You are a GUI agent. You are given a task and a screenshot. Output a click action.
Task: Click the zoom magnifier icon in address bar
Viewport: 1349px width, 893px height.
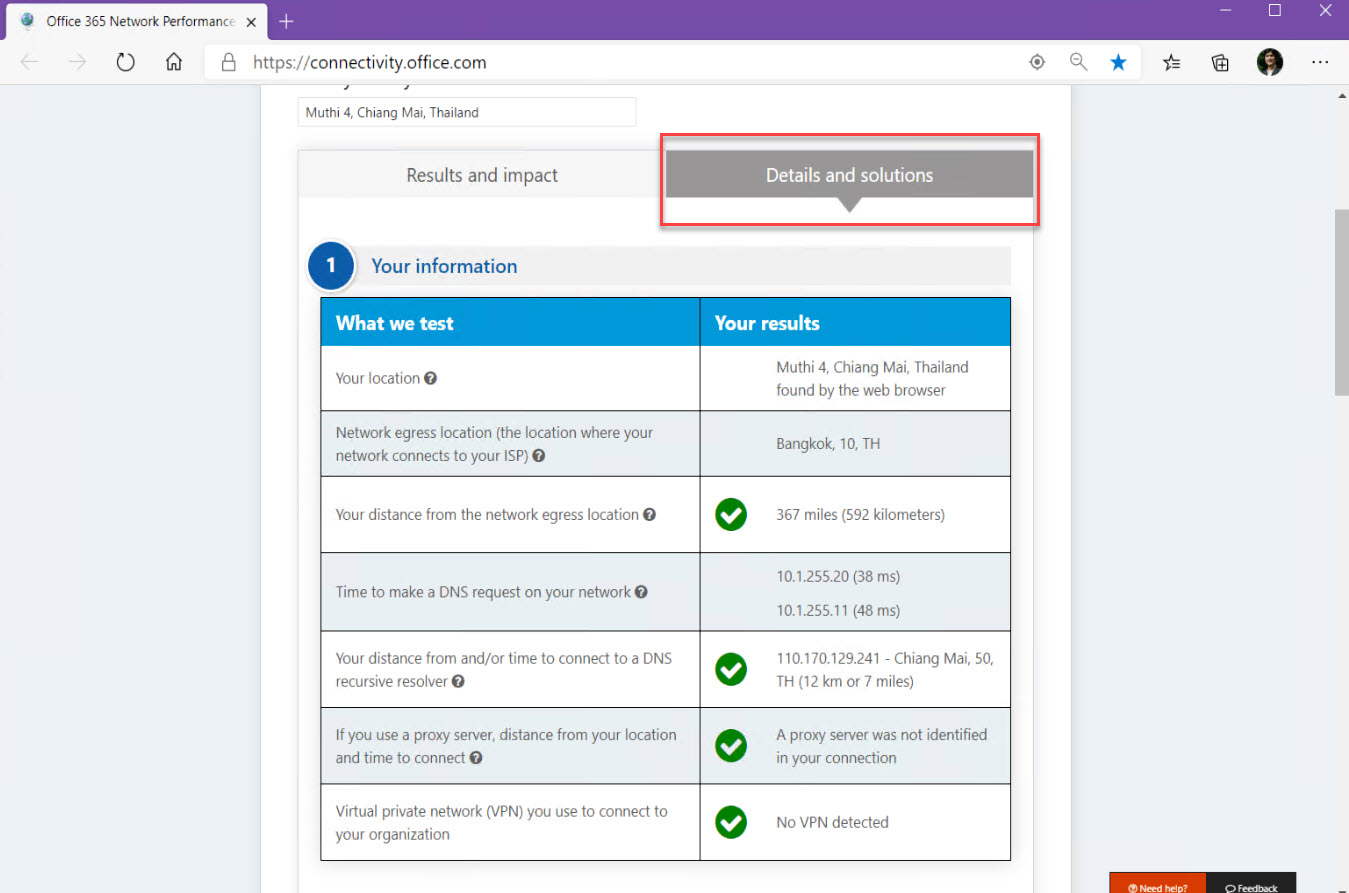[1078, 63]
